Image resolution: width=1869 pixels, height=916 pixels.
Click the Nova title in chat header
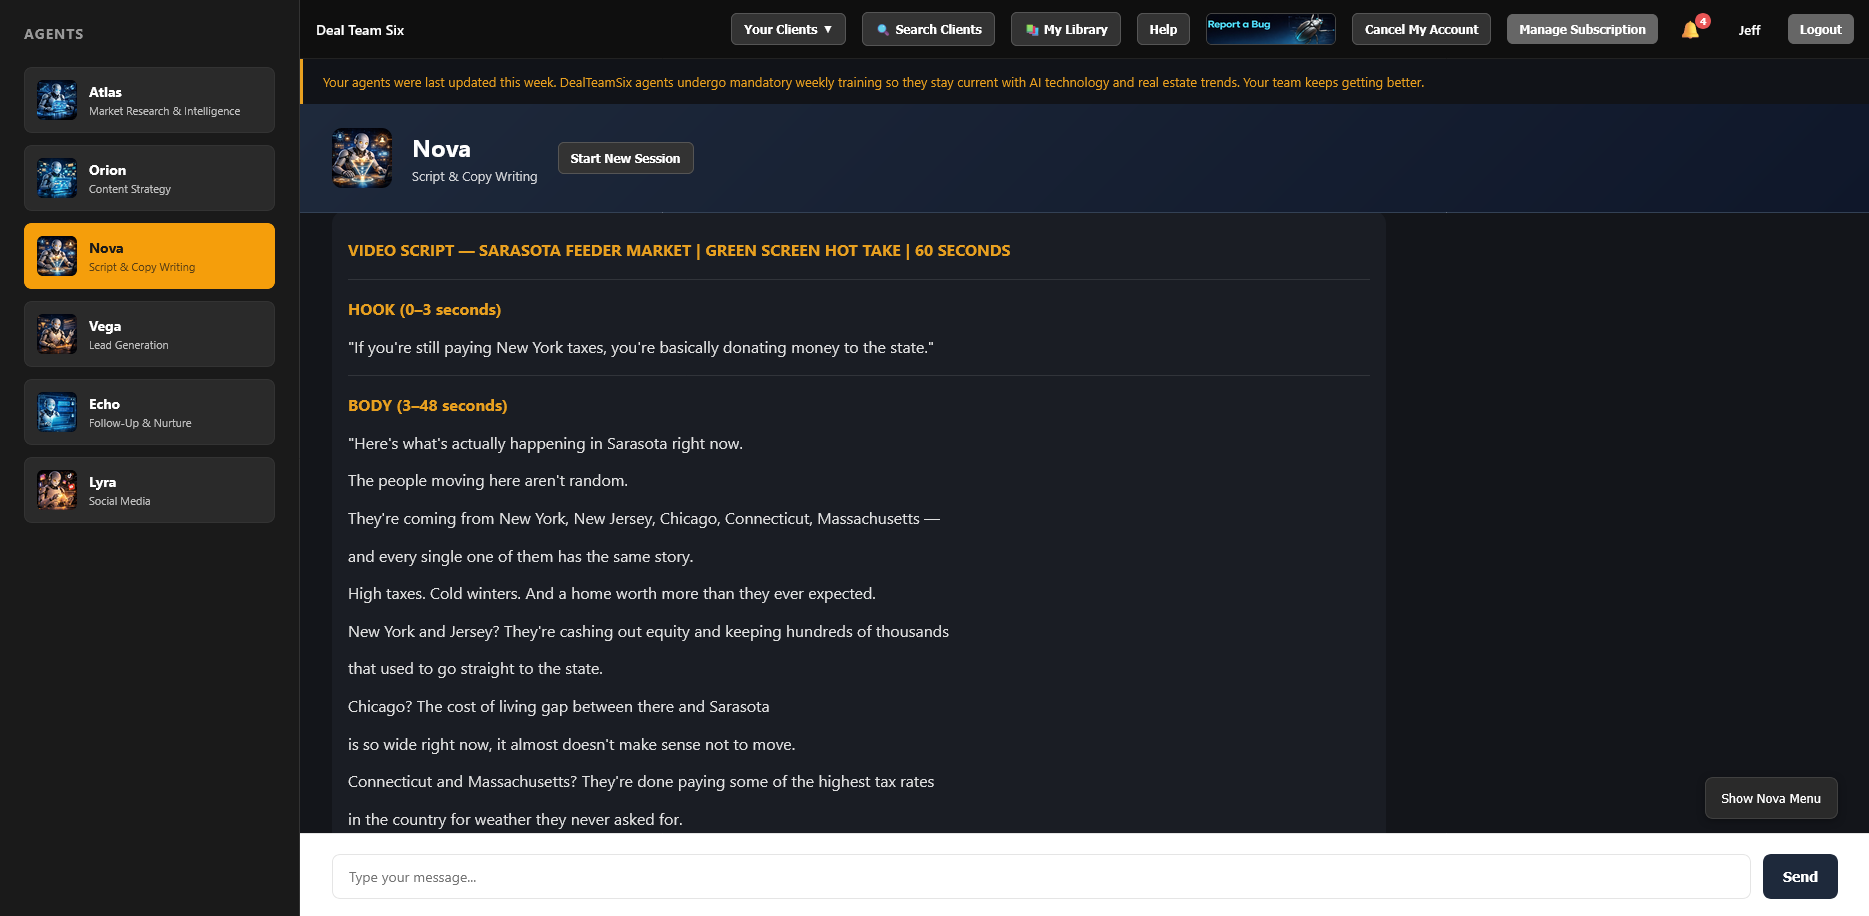[441, 149]
